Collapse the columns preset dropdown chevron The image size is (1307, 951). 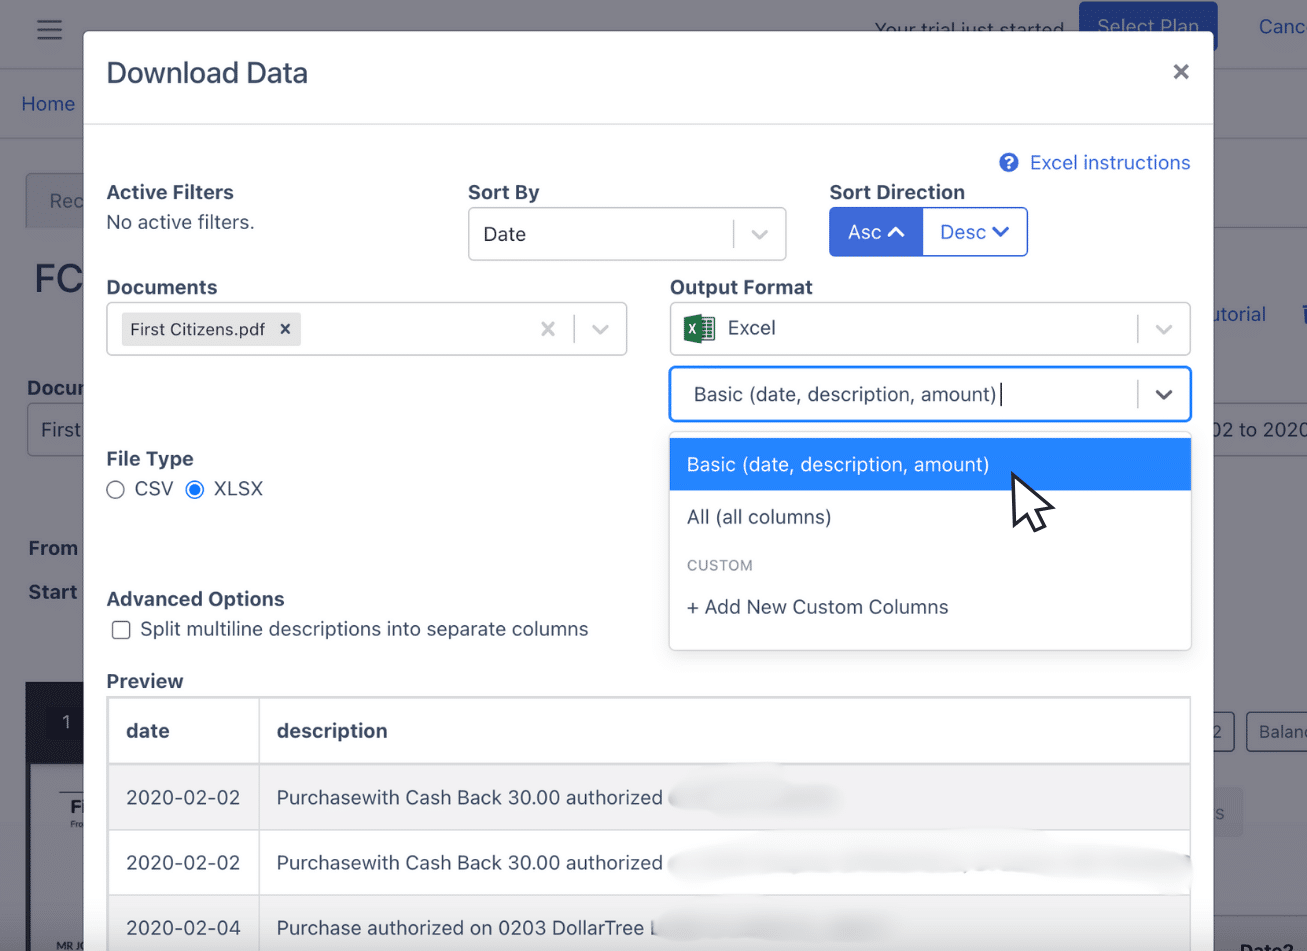pyautogui.click(x=1164, y=394)
